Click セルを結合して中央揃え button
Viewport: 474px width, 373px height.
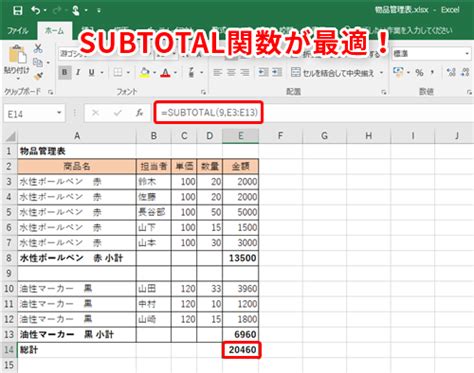point(333,72)
